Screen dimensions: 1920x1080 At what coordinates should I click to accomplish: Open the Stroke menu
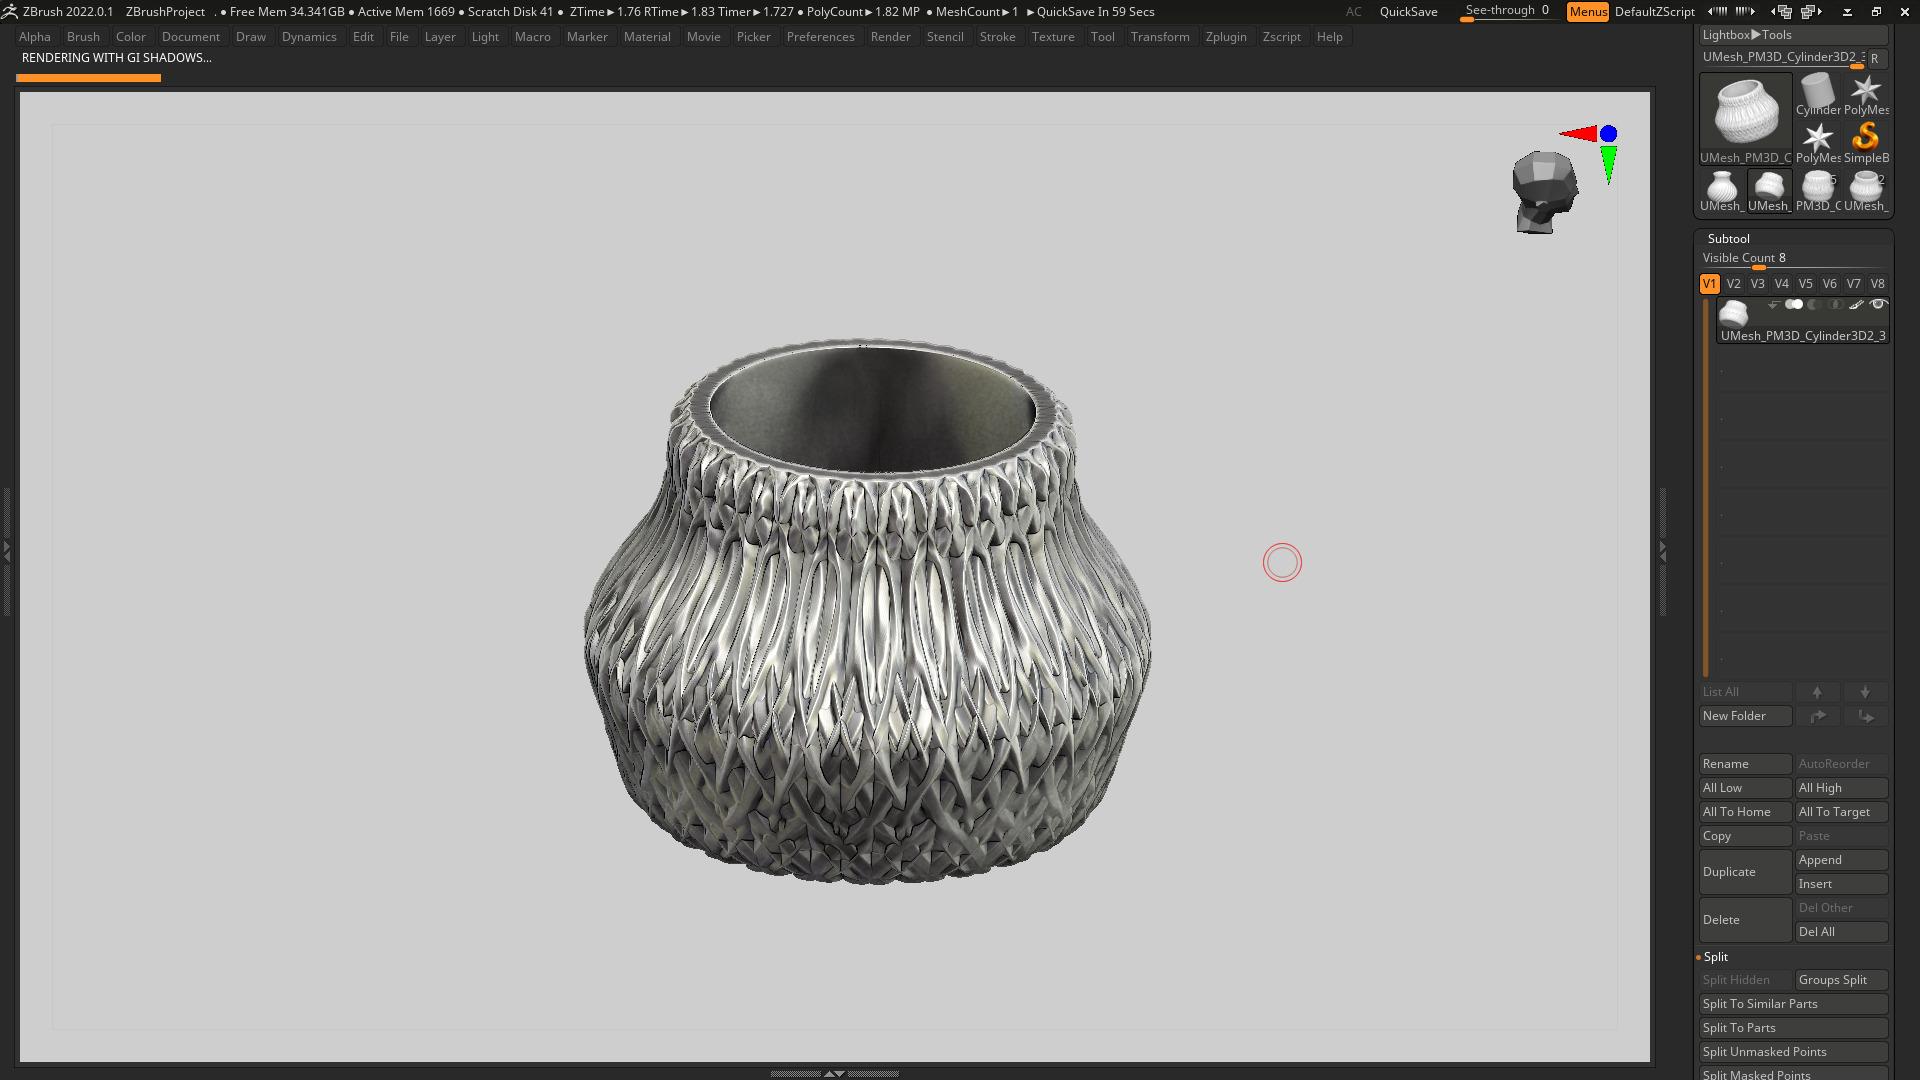click(x=997, y=37)
